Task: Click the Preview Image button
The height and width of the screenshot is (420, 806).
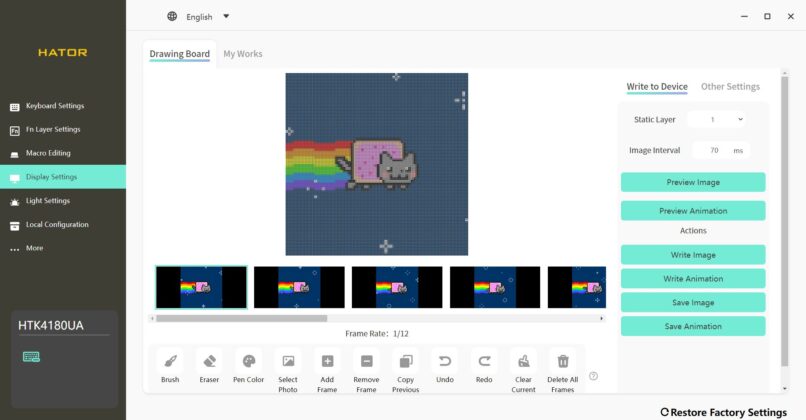Action: coord(693,182)
